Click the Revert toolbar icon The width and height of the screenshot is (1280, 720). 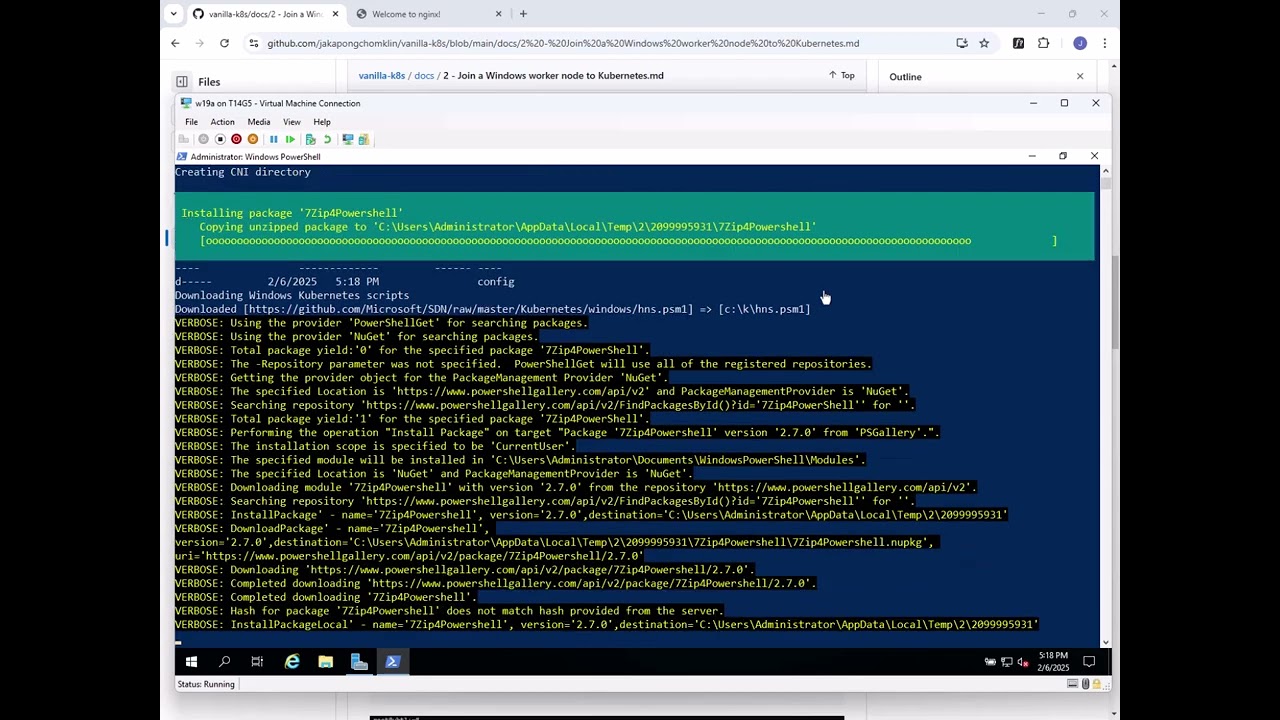(326, 139)
